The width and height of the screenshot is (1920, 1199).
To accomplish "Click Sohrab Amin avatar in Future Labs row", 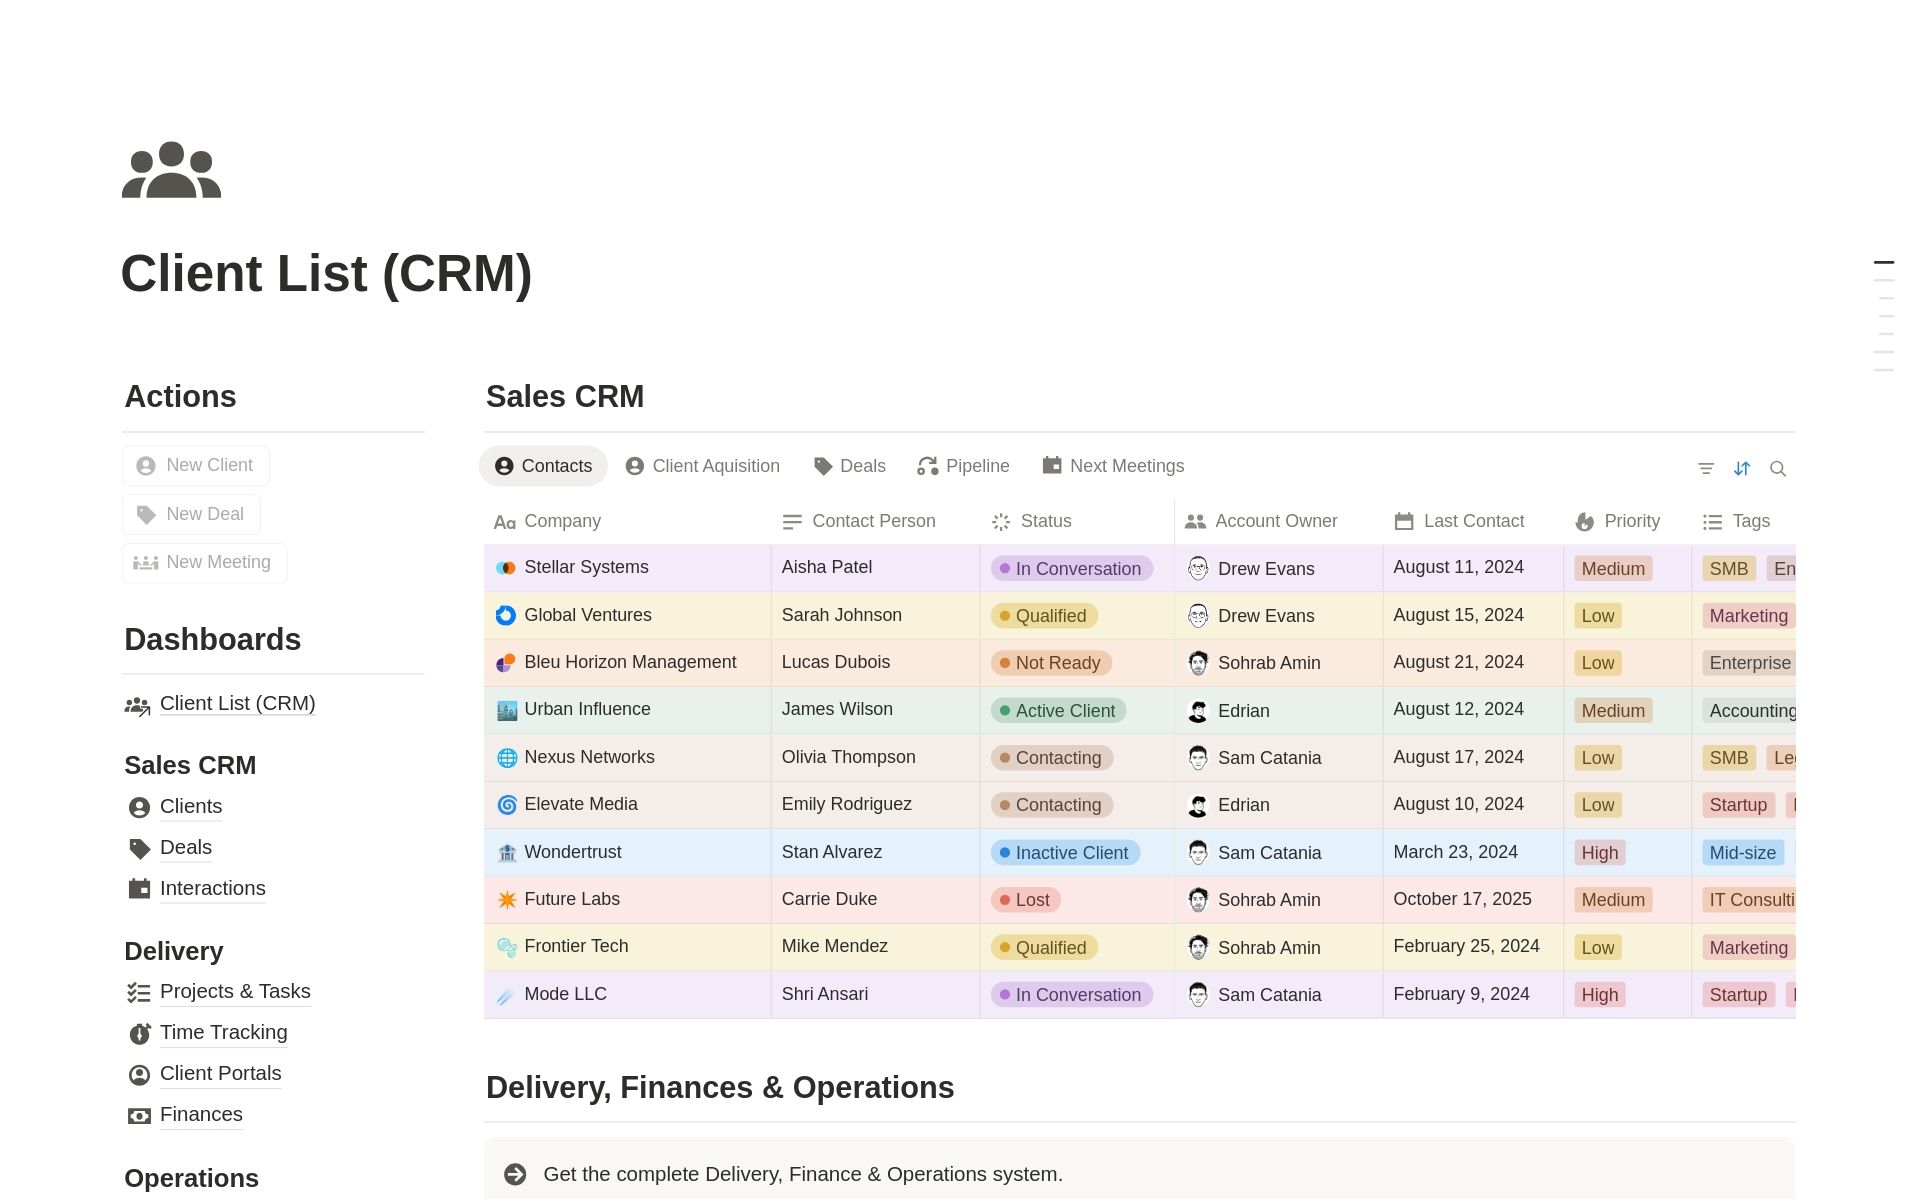I will 1198,900.
